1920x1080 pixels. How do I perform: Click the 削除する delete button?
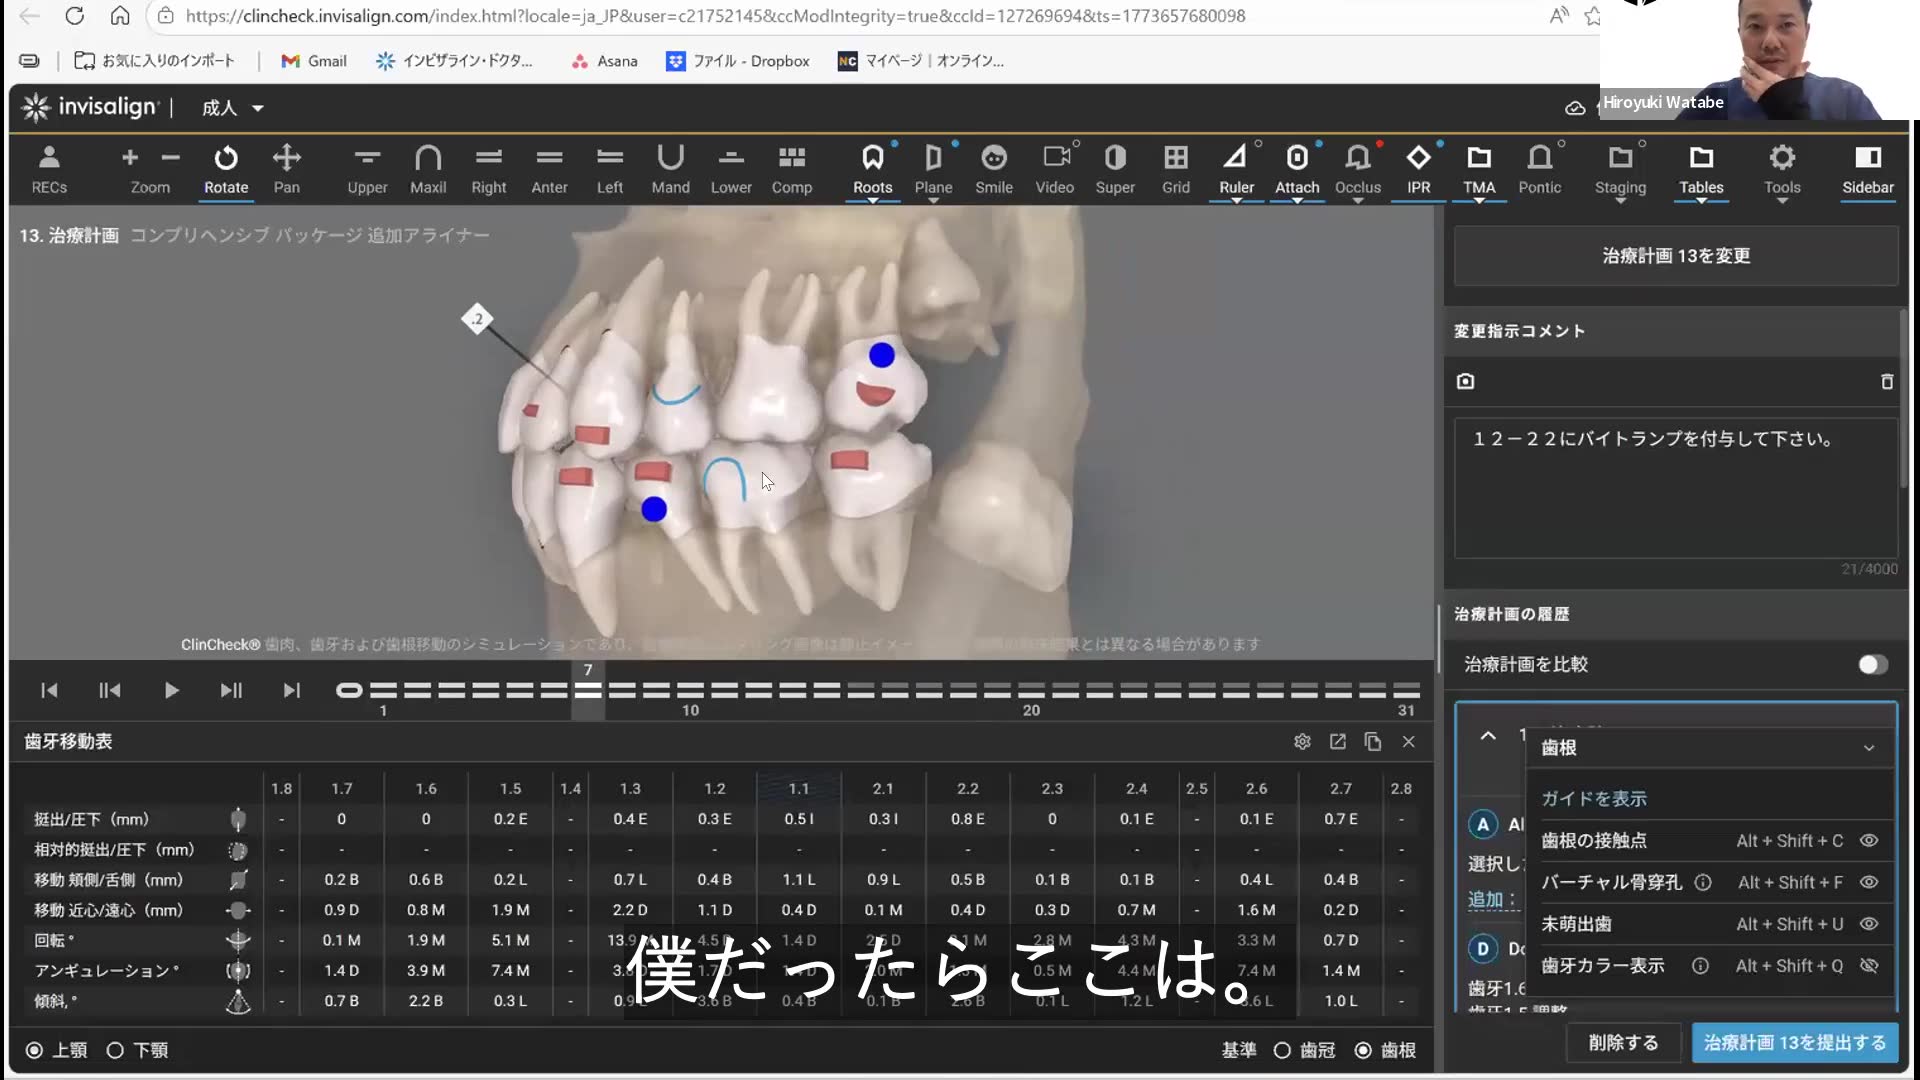click(1622, 1042)
